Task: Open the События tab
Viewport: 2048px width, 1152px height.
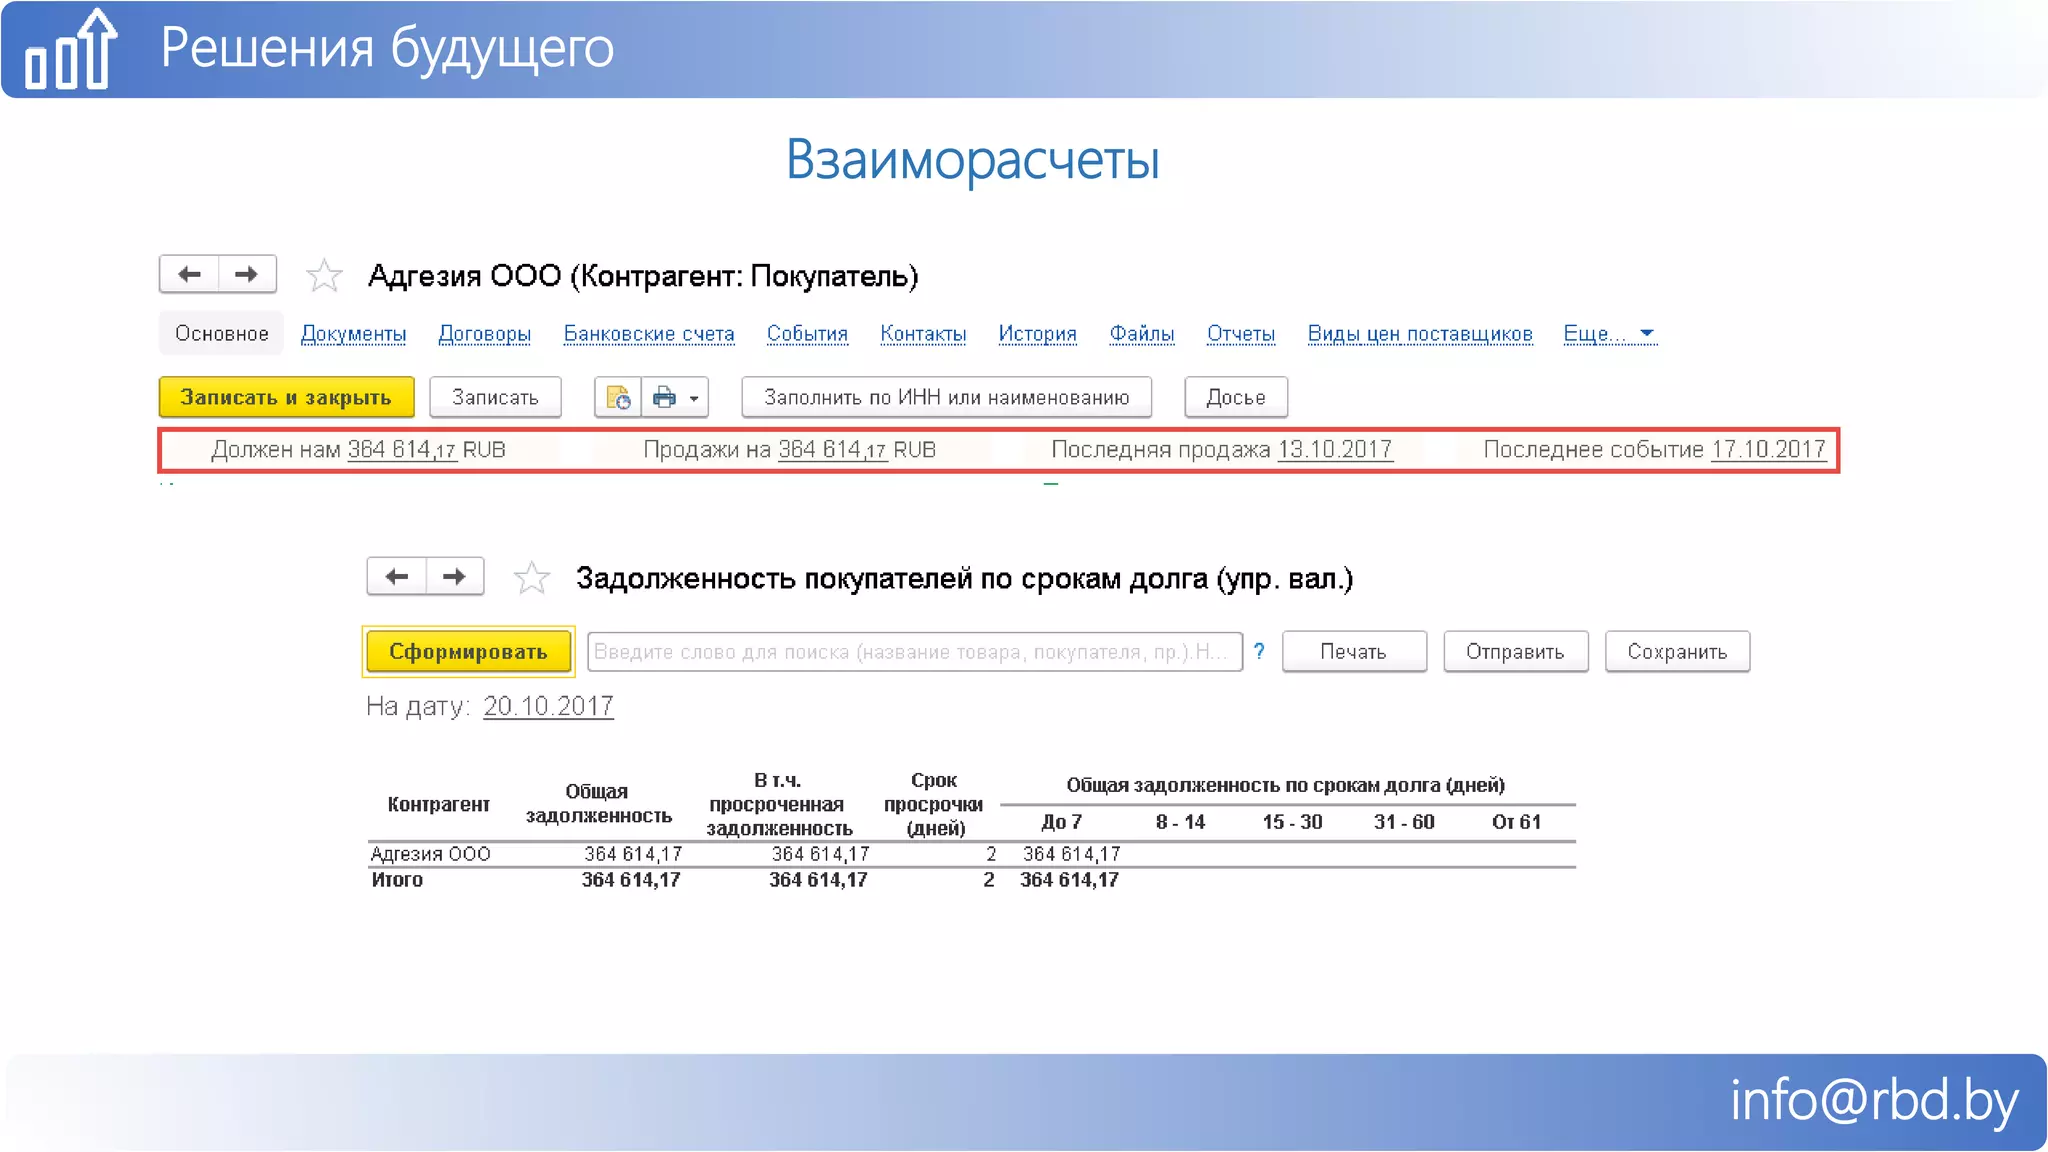Action: tap(807, 334)
